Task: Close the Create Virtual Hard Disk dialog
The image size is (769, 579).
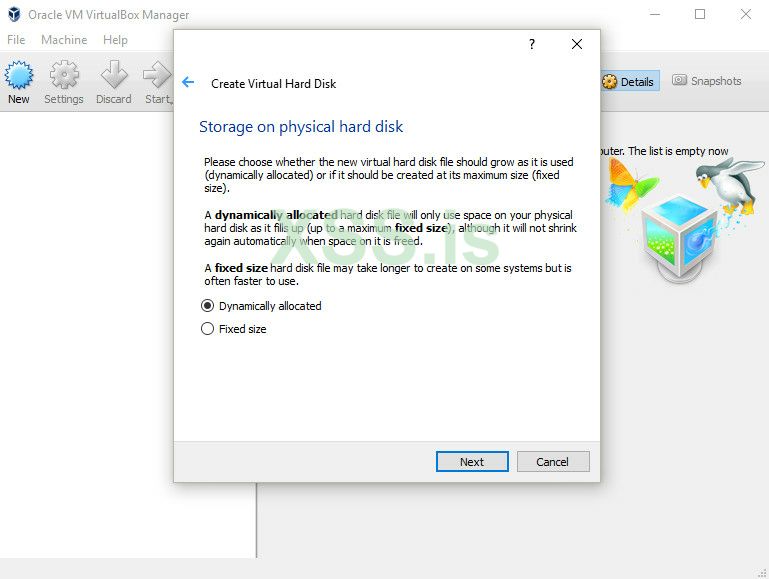Action: [x=577, y=44]
